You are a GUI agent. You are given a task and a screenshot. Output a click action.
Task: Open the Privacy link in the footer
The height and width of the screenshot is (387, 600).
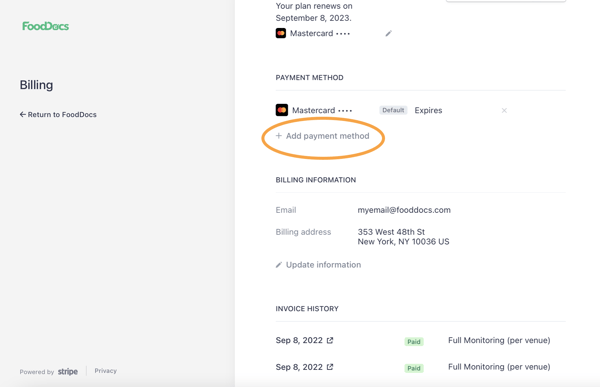(x=106, y=371)
